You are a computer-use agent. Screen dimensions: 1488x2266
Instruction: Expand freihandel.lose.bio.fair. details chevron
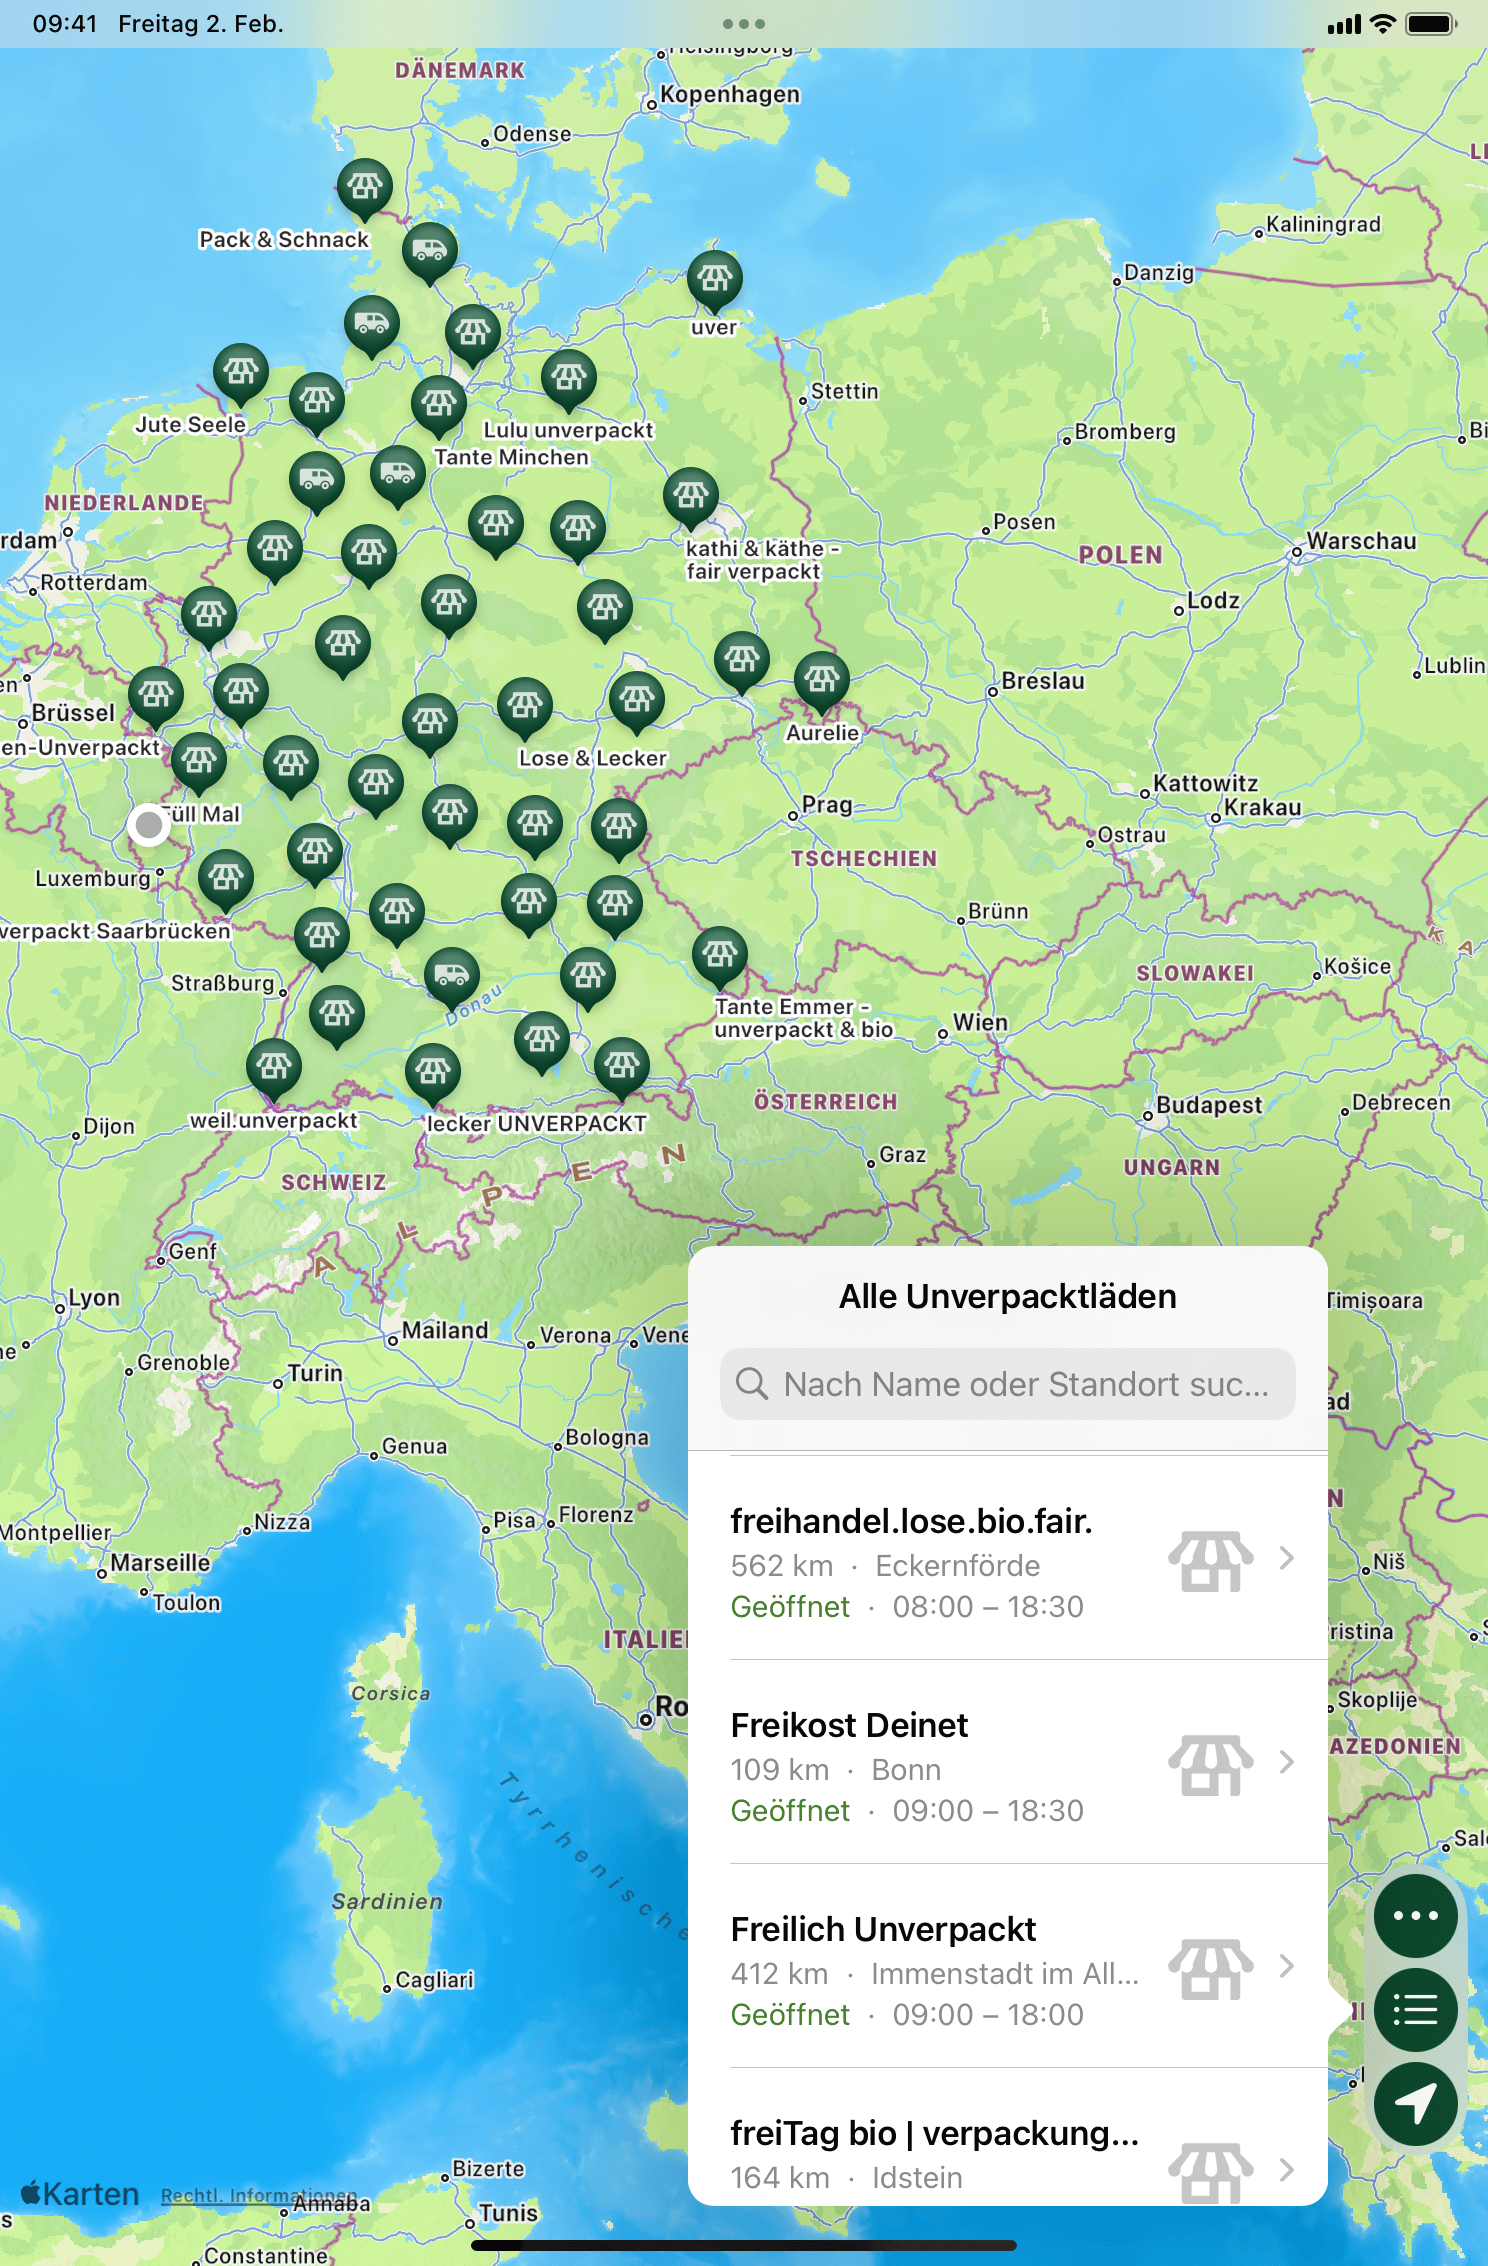click(1286, 1558)
